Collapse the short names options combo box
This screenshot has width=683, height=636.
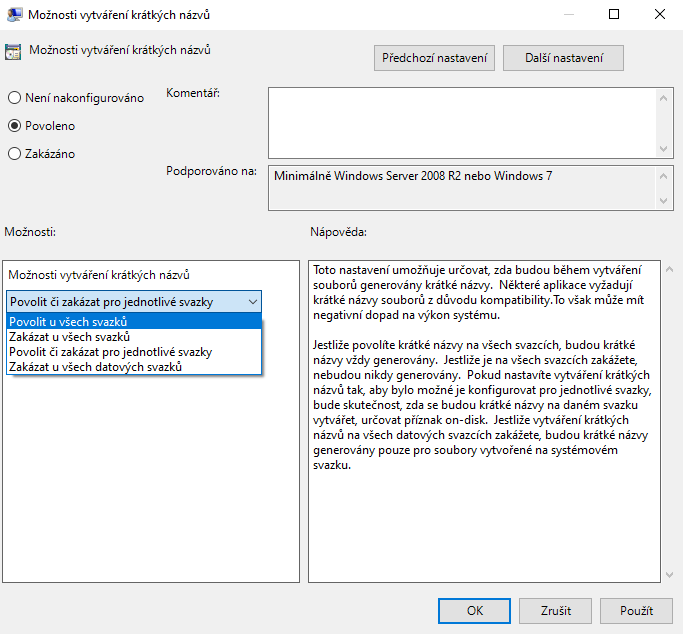point(251,301)
